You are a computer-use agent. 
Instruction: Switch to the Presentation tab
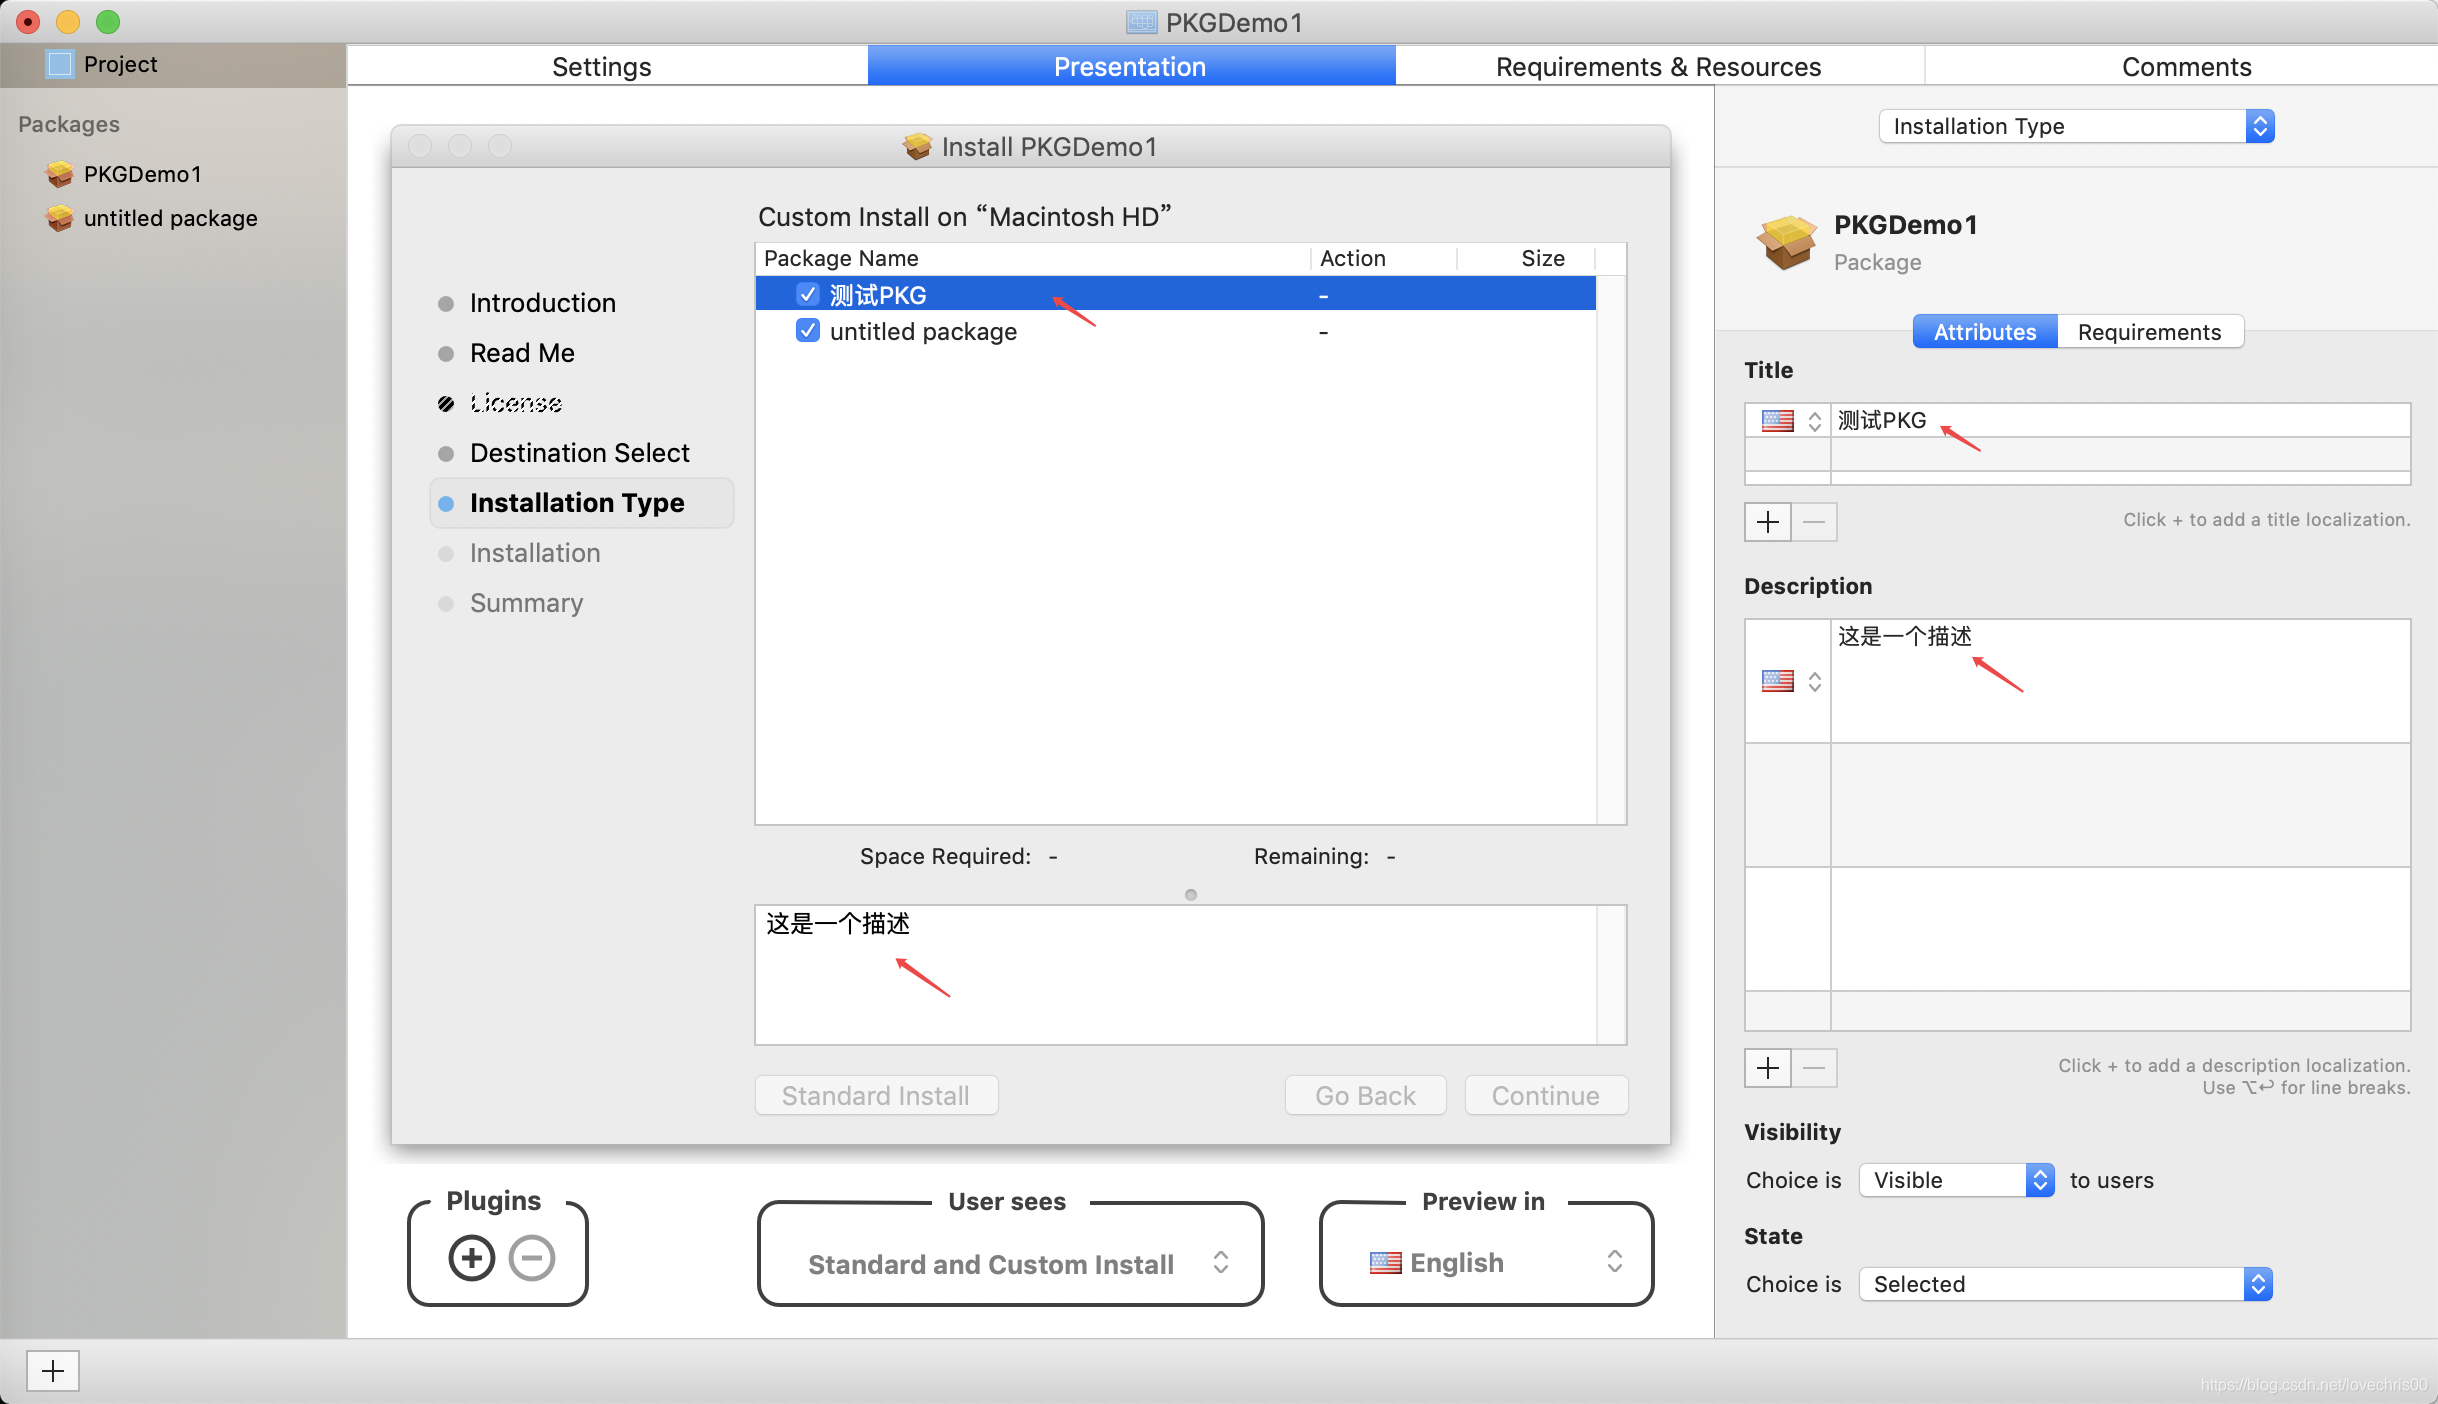point(1131,66)
